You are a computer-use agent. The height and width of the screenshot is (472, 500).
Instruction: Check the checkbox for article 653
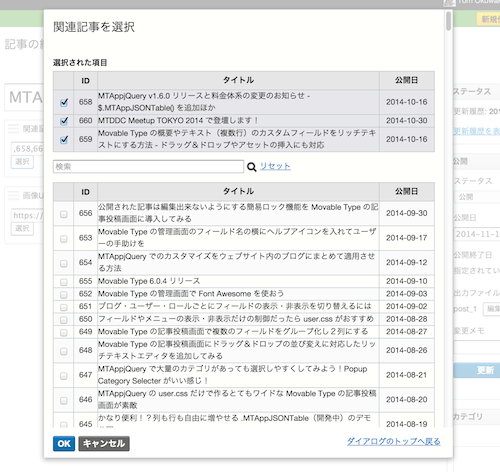pos(64,239)
